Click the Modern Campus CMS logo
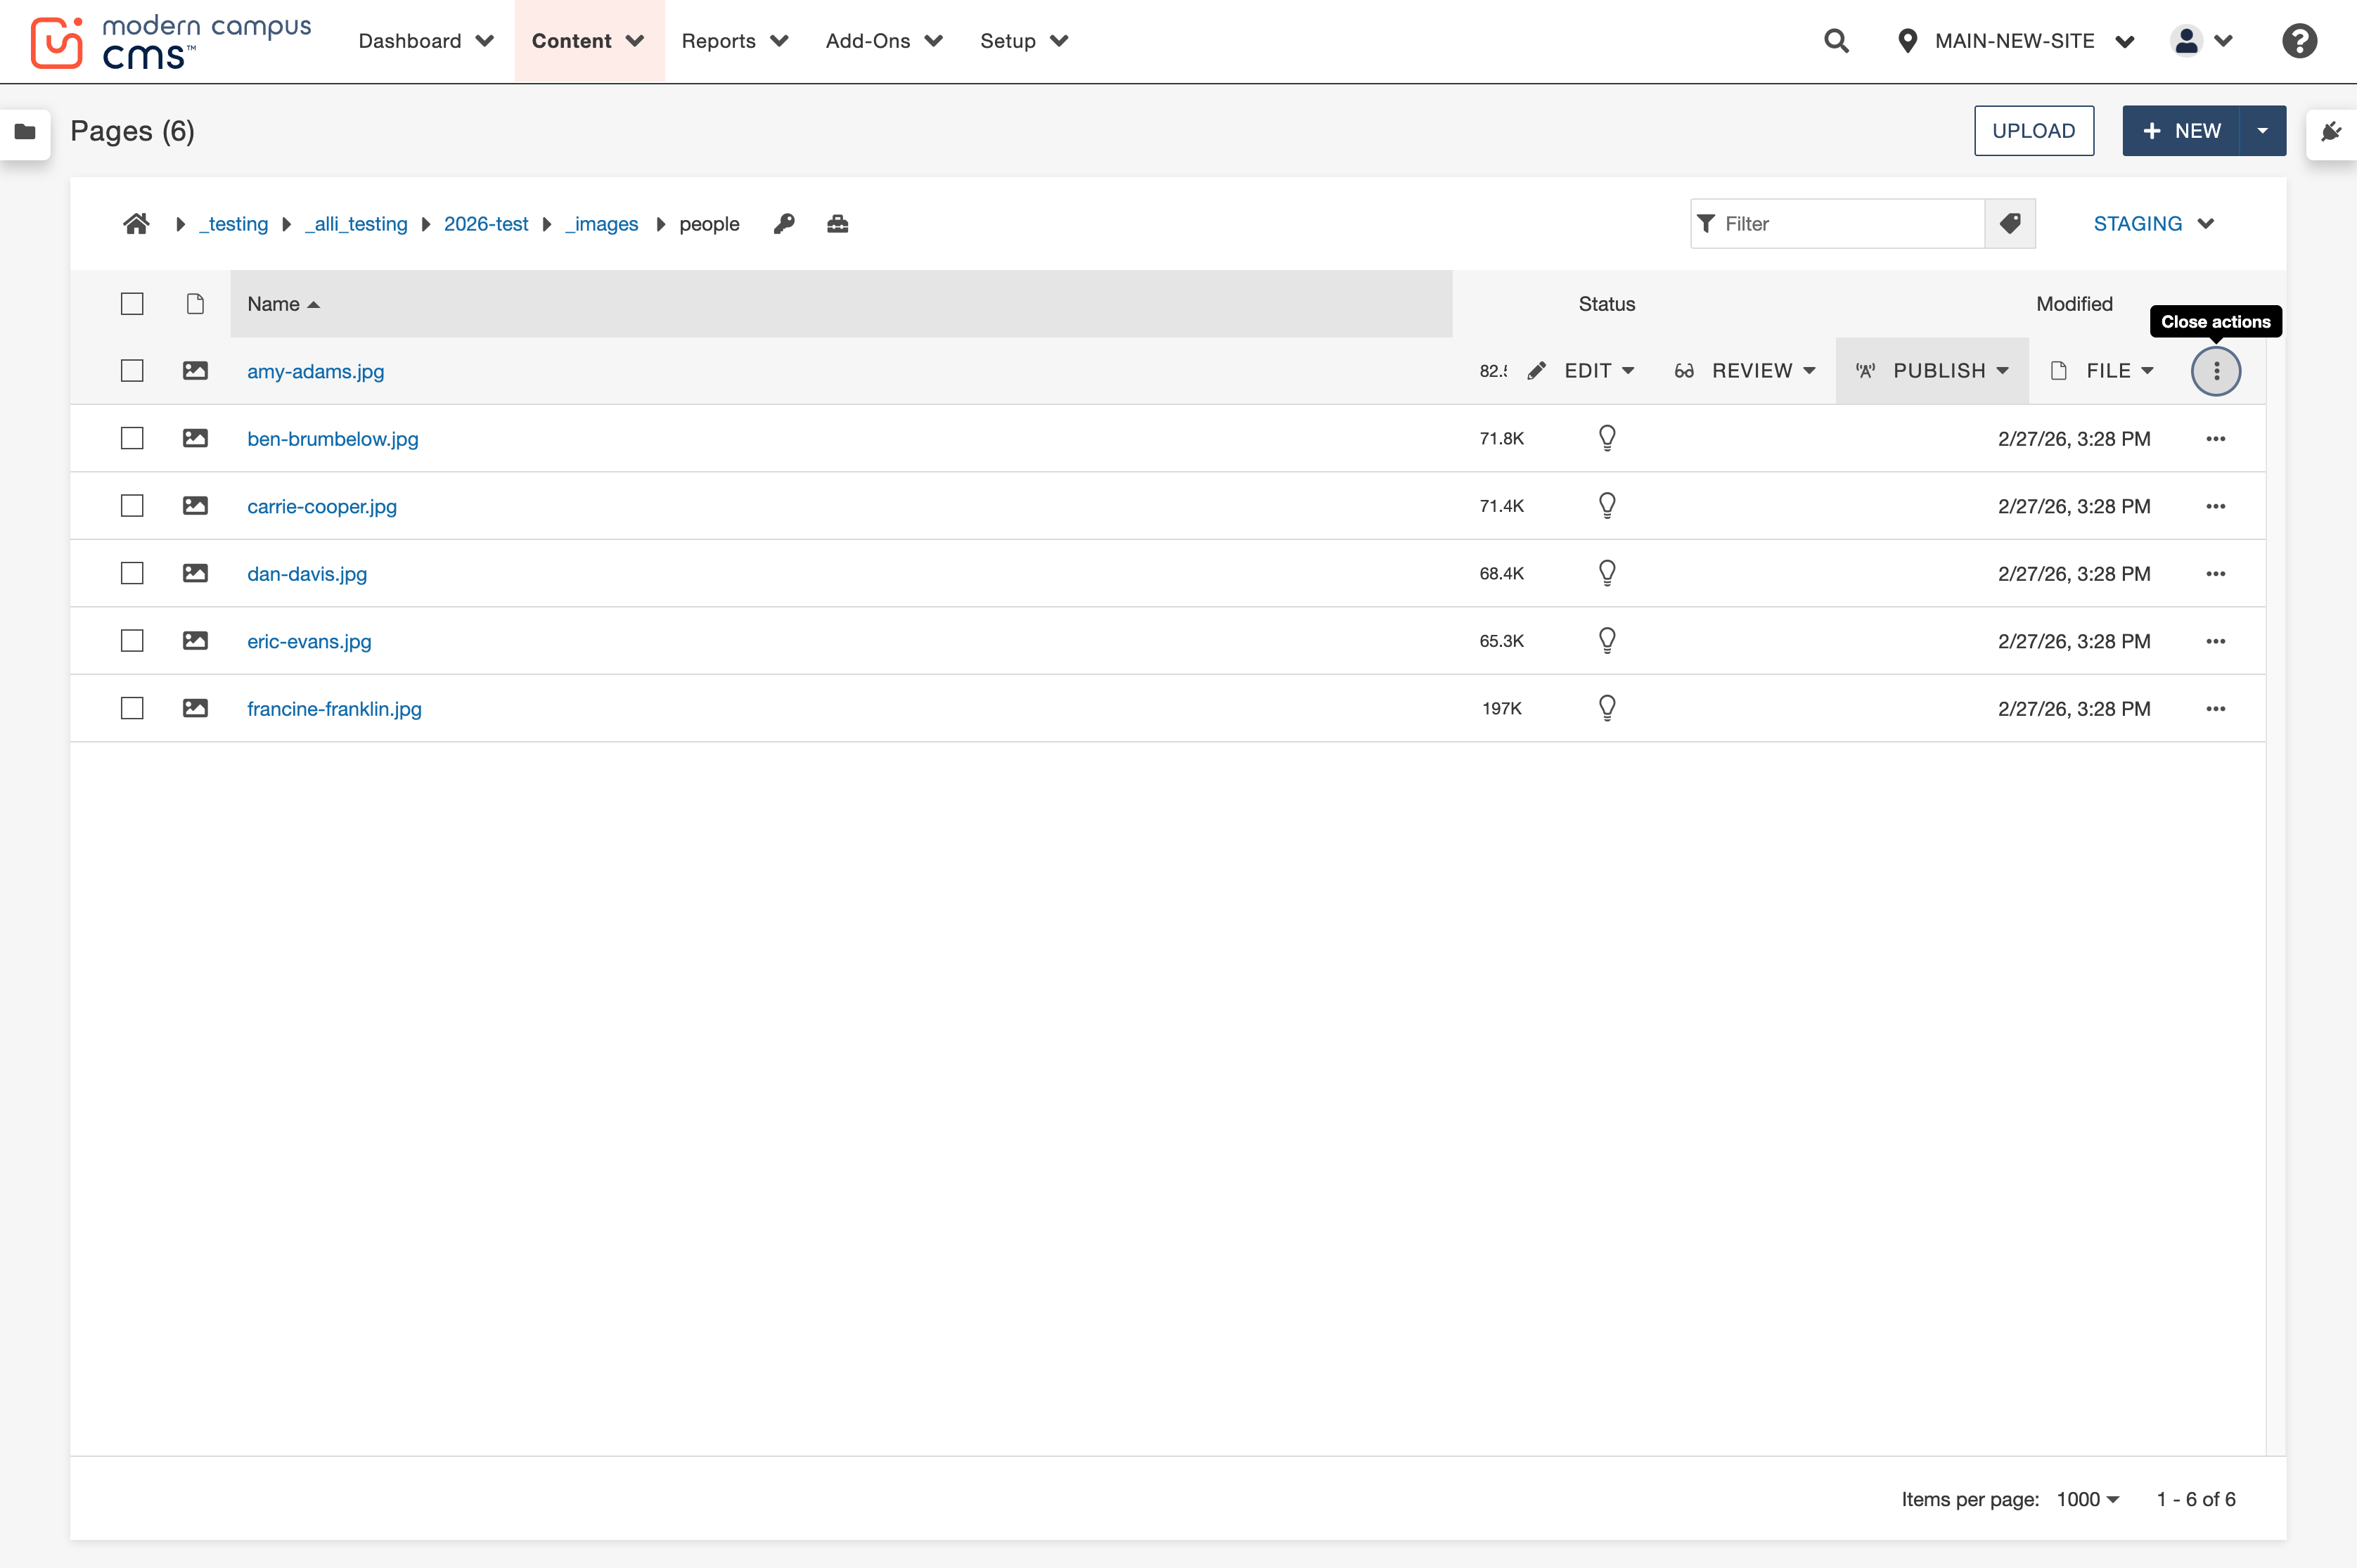The width and height of the screenshot is (2357, 1568). pos(171,42)
